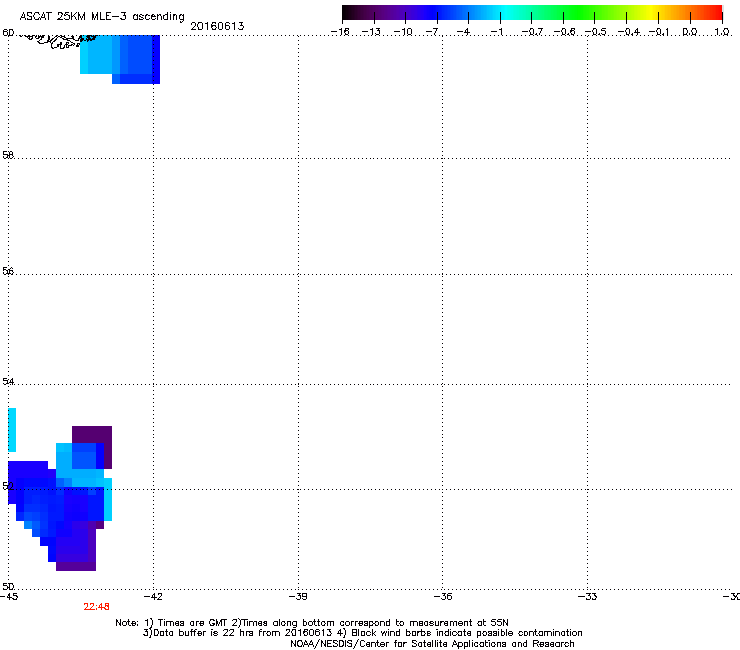The height and width of the screenshot is (650, 740).
Task: Click the latitude label "58"
Action: 8,155
